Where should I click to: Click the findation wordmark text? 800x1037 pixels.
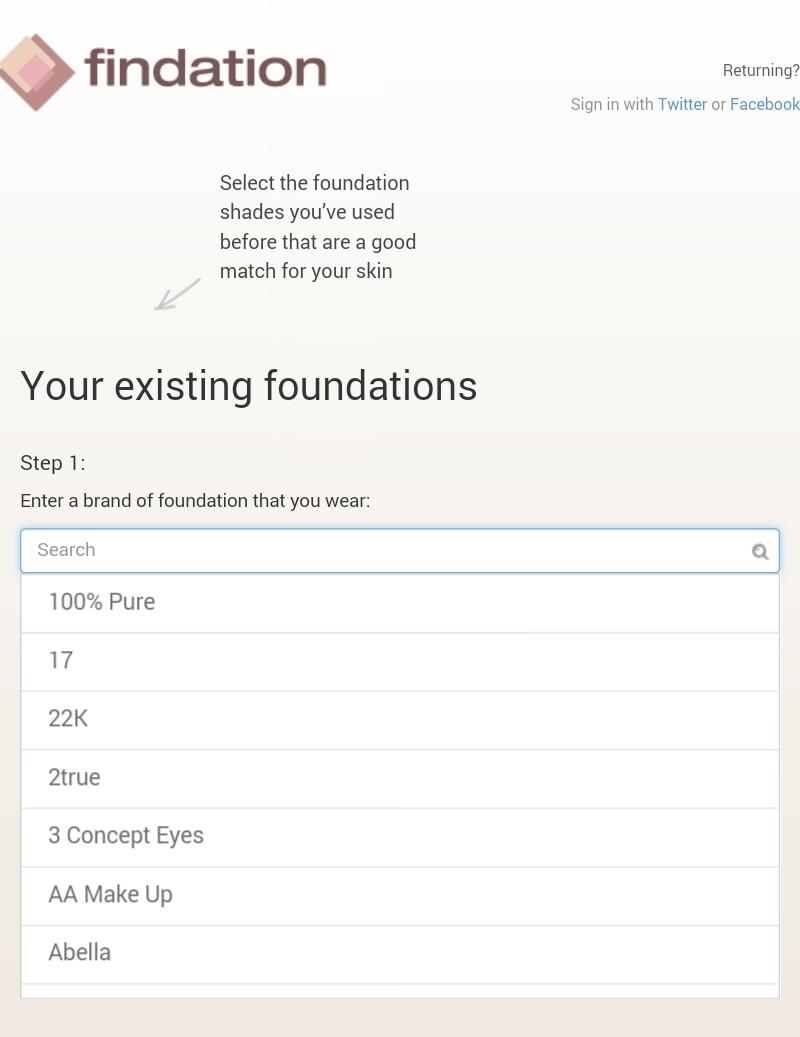[x=205, y=69]
